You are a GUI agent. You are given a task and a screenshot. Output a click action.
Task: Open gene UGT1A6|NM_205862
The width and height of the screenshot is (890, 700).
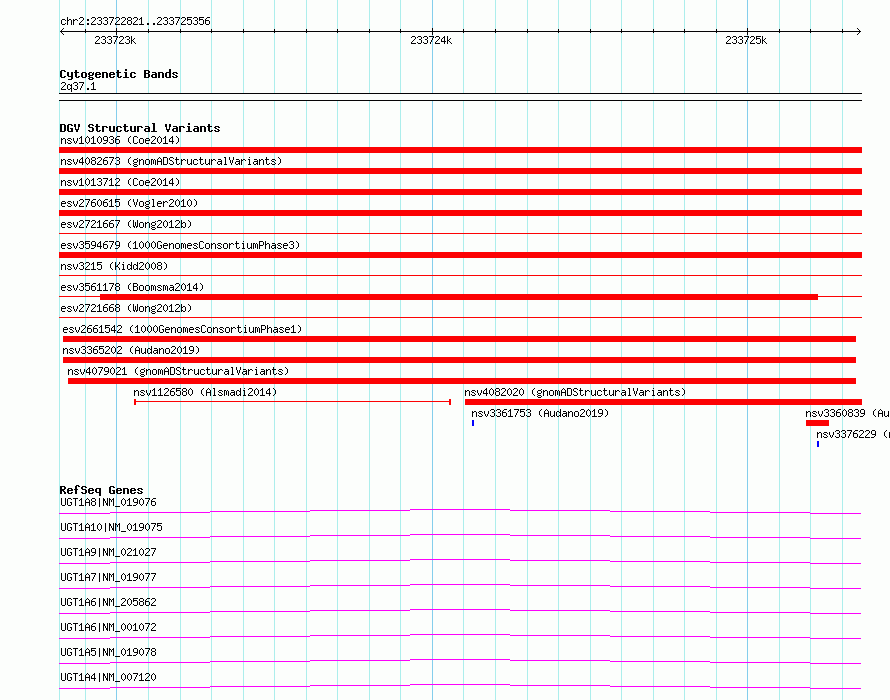(x=108, y=602)
